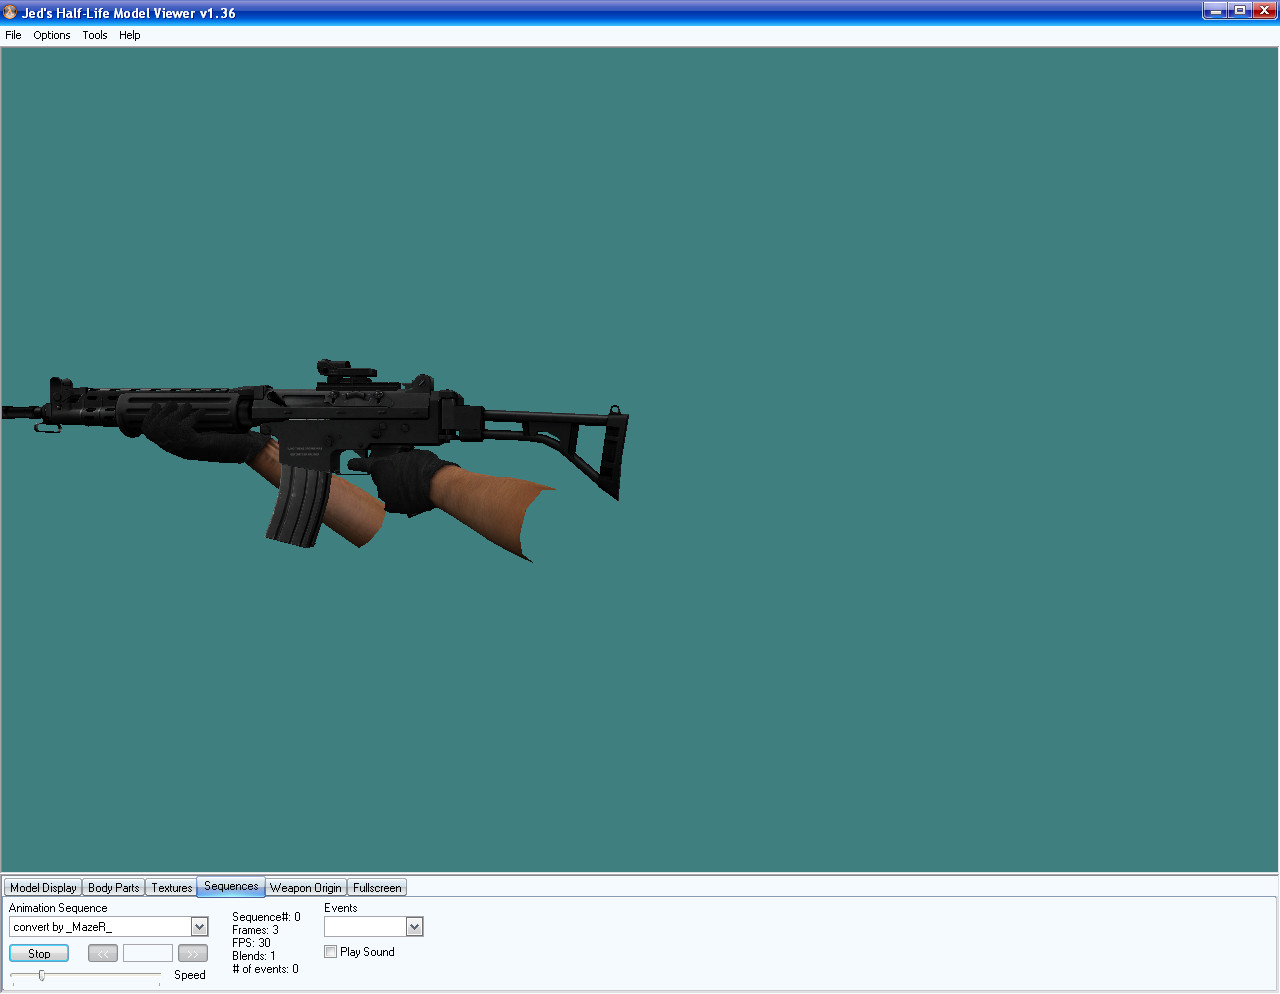Click the animation Speed slider handle
Image resolution: width=1280 pixels, height=994 pixels.
(42, 975)
